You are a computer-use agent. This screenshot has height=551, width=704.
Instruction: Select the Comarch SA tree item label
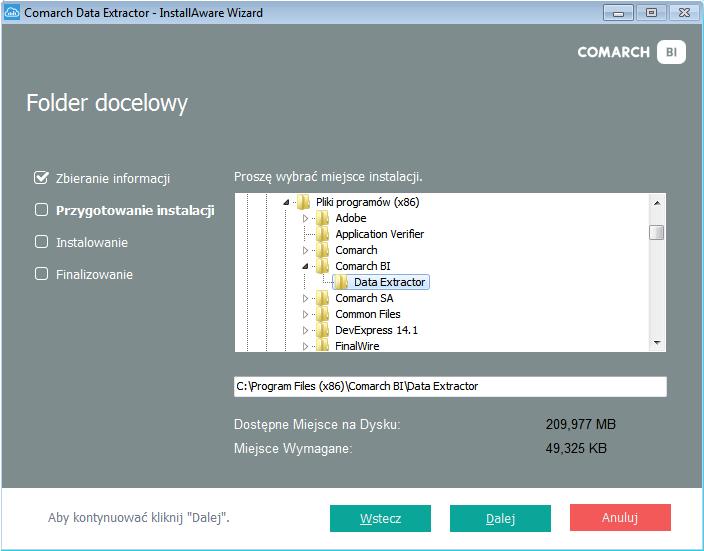point(364,298)
